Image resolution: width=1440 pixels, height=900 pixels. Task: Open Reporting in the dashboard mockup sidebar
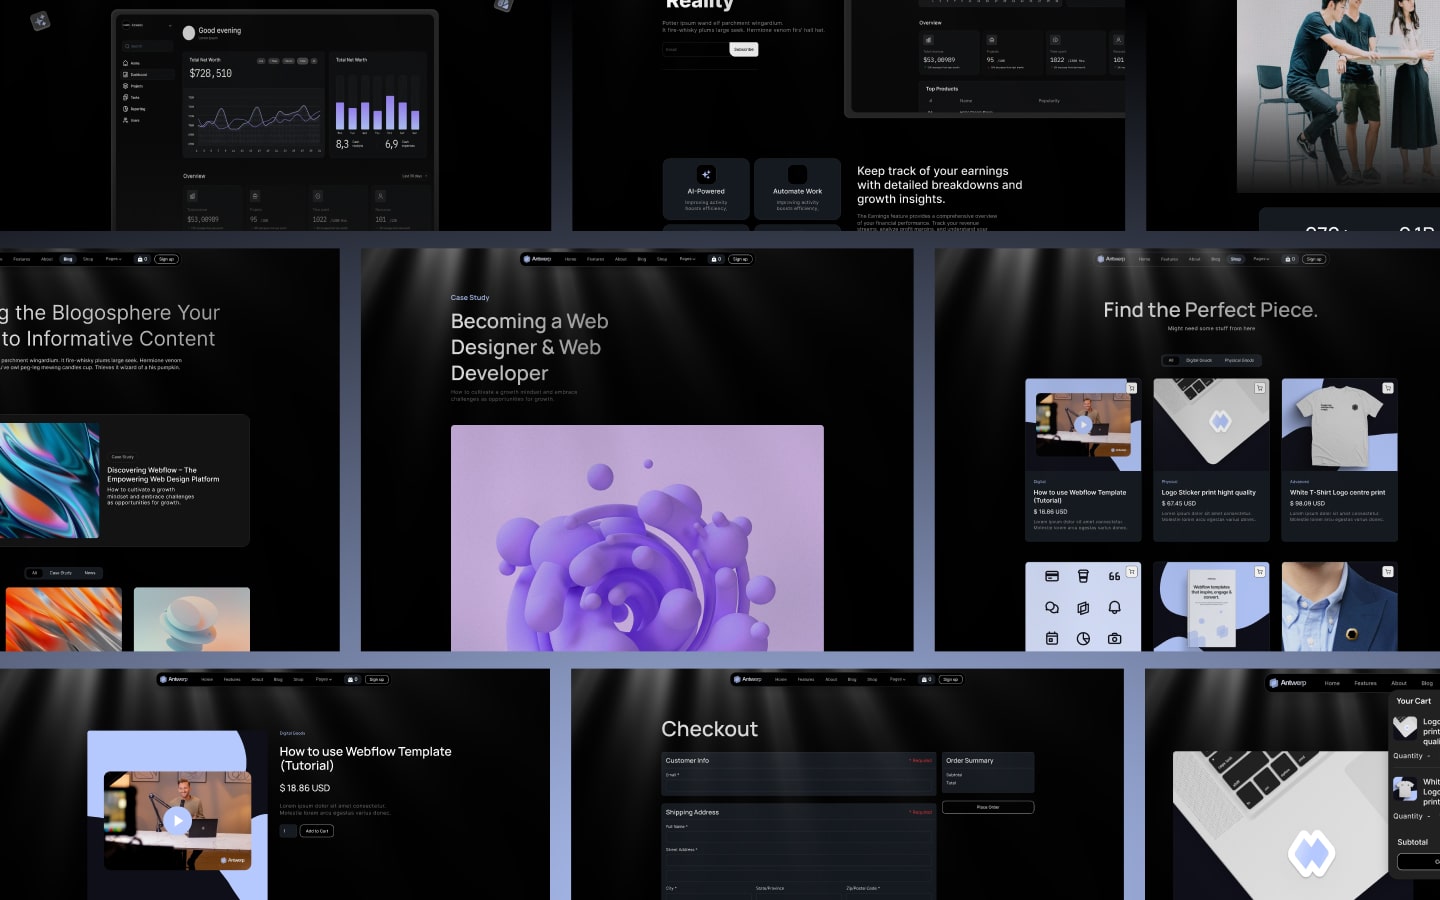pyautogui.click(x=134, y=109)
